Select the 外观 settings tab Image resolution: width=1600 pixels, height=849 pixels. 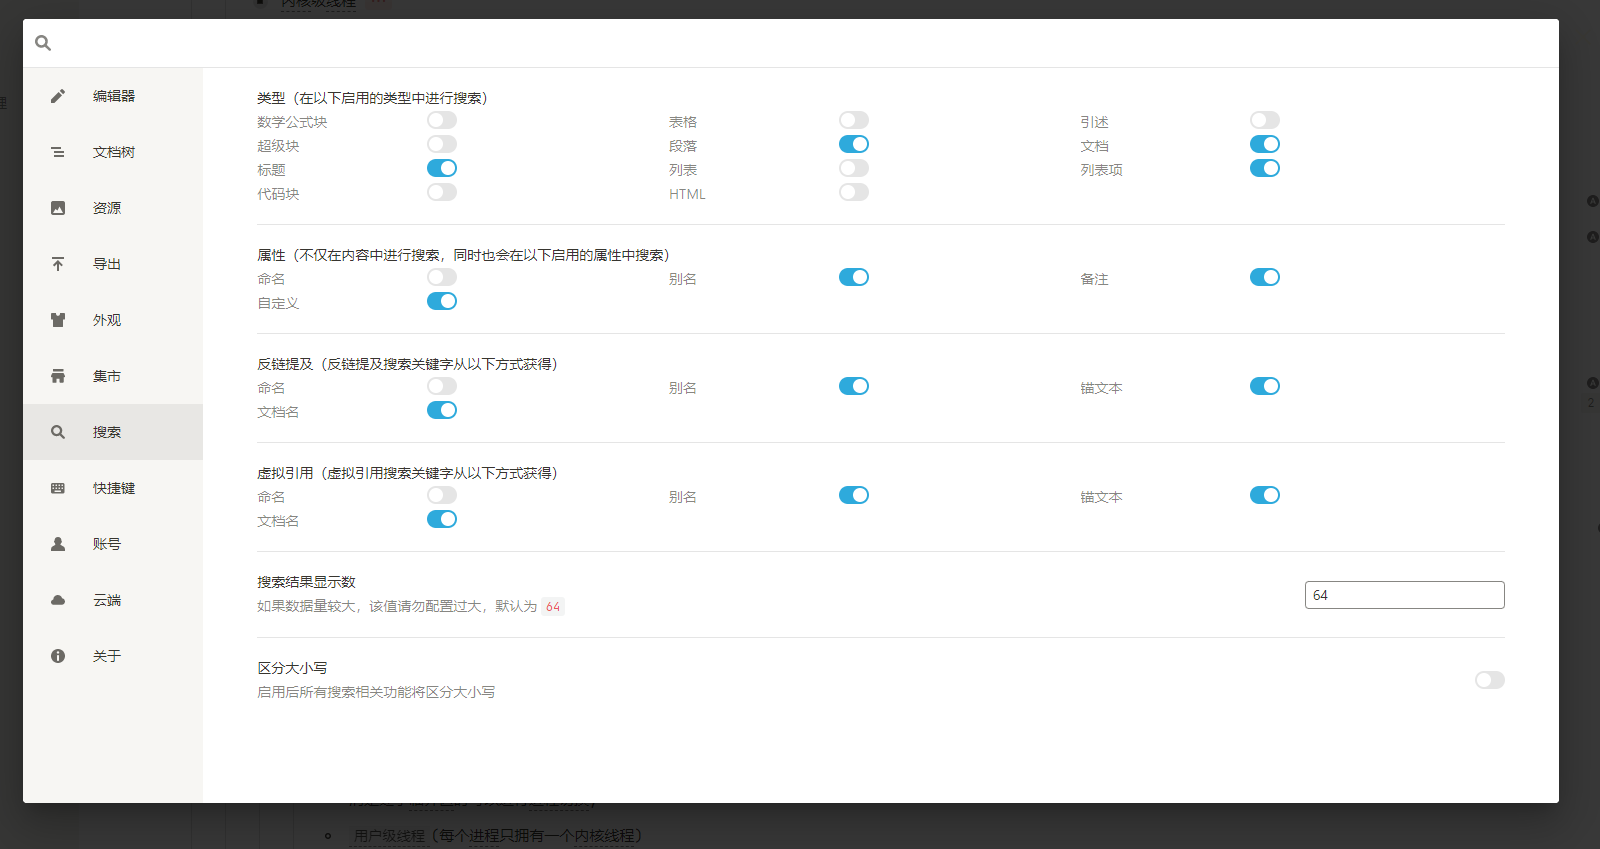[x=113, y=320]
